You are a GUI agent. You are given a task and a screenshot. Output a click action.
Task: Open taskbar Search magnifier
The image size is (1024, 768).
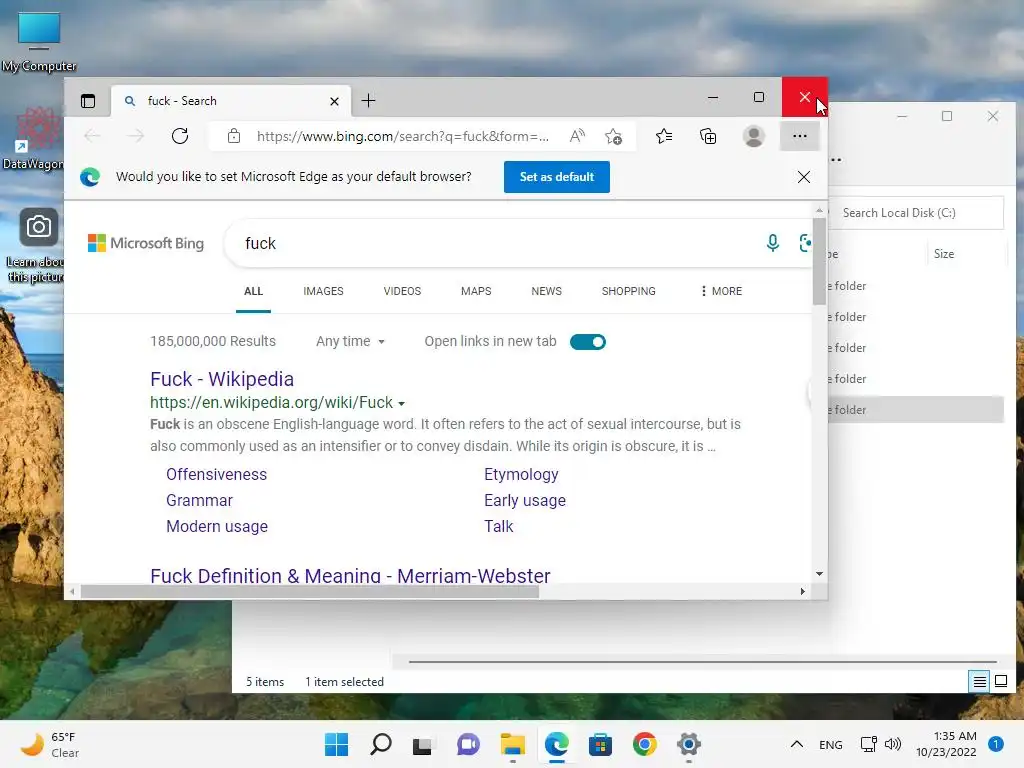pos(381,744)
